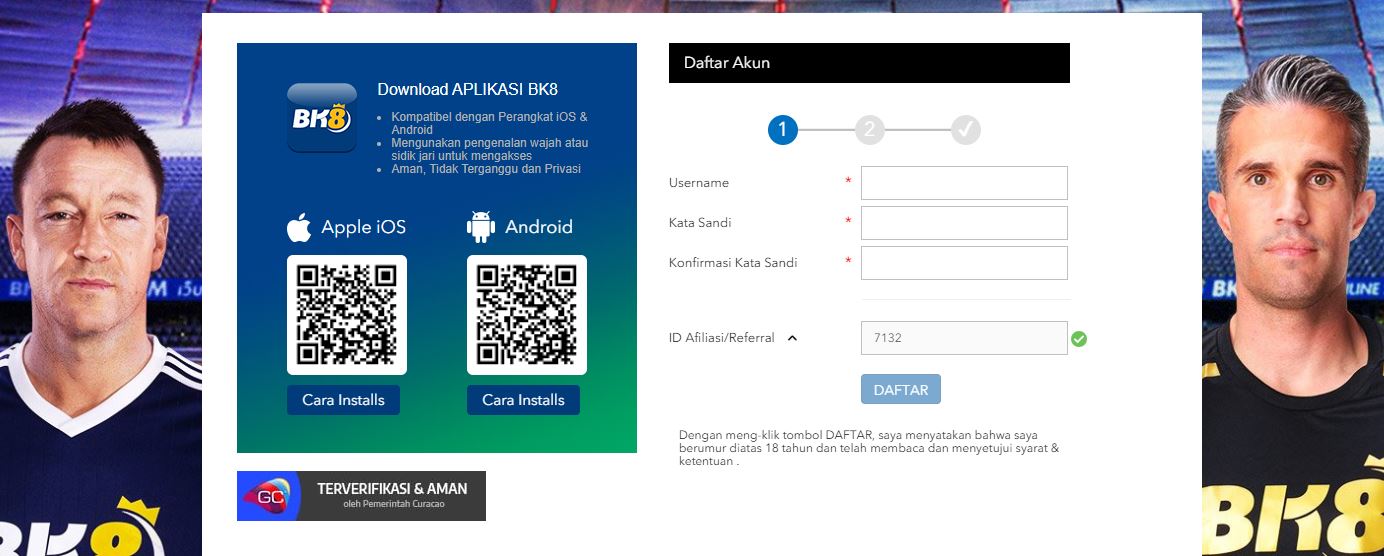Click the Android robot icon
Image resolution: width=1384 pixels, height=556 pixels.
pos(481,227)
